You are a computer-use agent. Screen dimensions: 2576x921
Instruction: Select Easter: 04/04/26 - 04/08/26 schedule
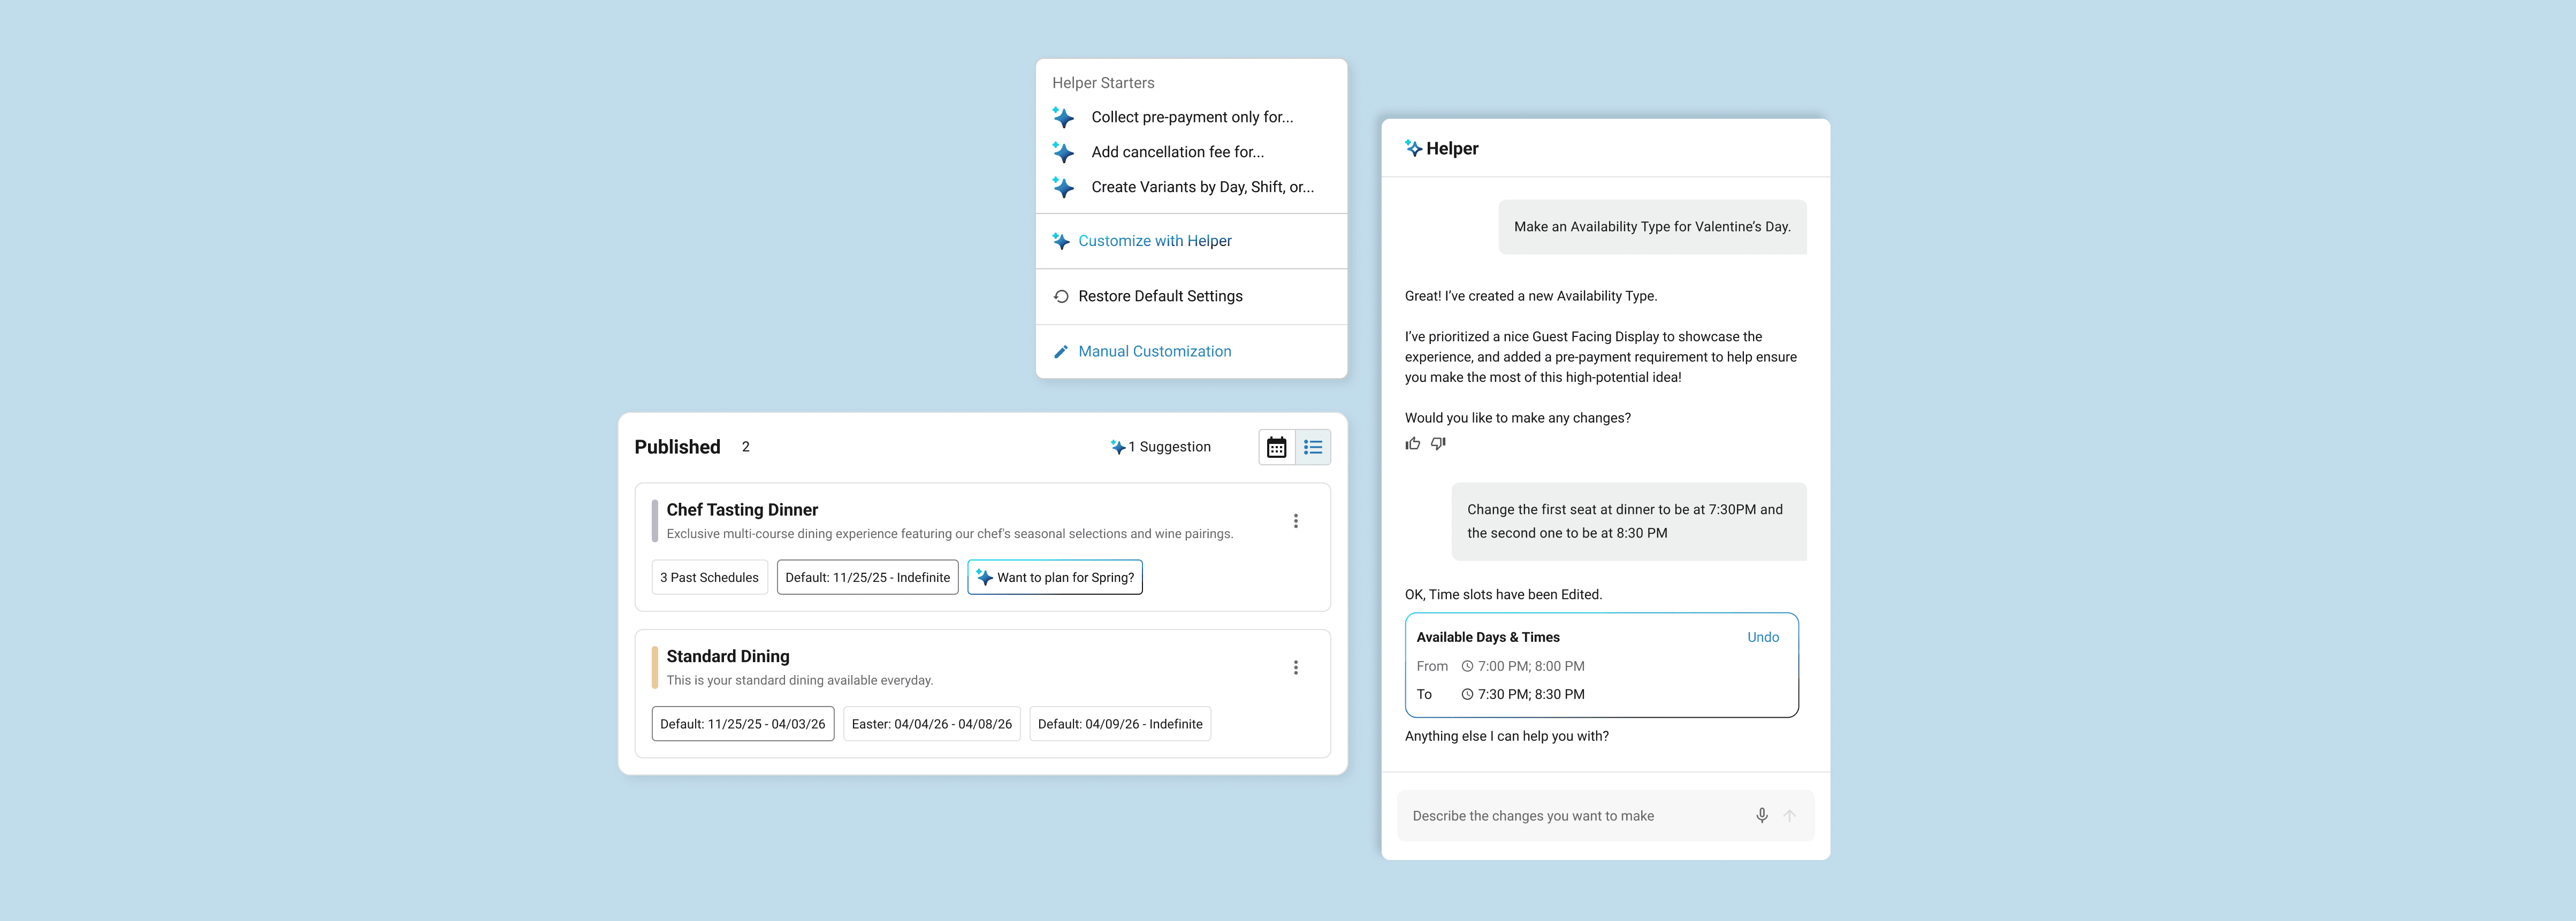coord(931,724)
